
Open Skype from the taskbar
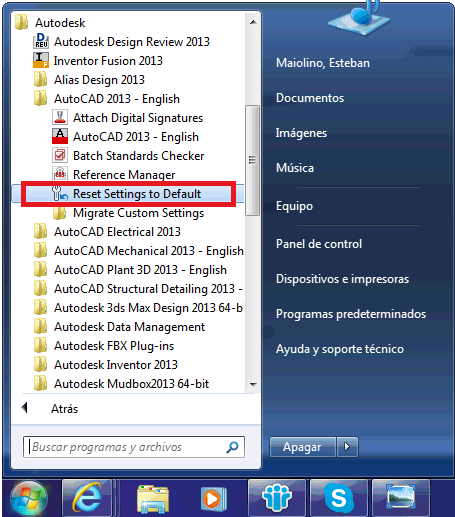338,498
